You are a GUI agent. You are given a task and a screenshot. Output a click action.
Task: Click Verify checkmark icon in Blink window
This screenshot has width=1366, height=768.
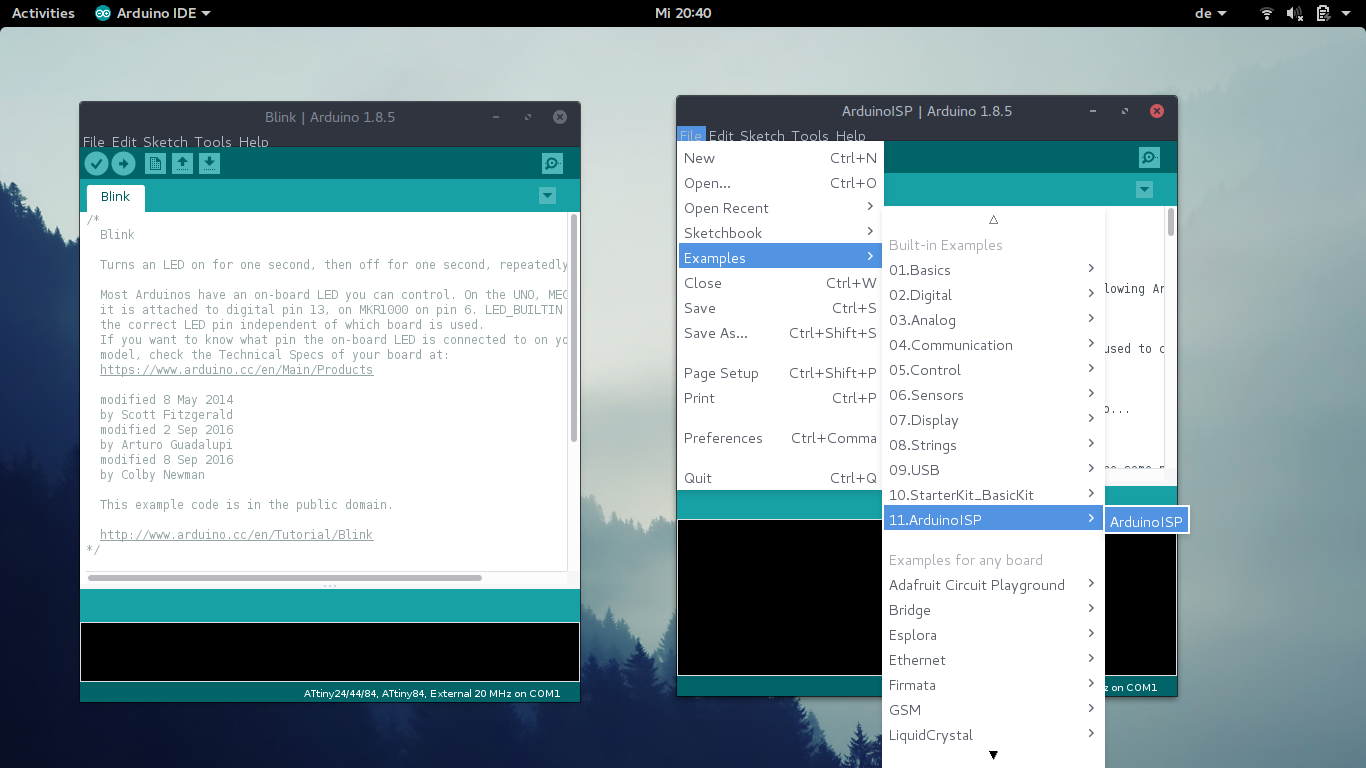click(x=97, y=164)
